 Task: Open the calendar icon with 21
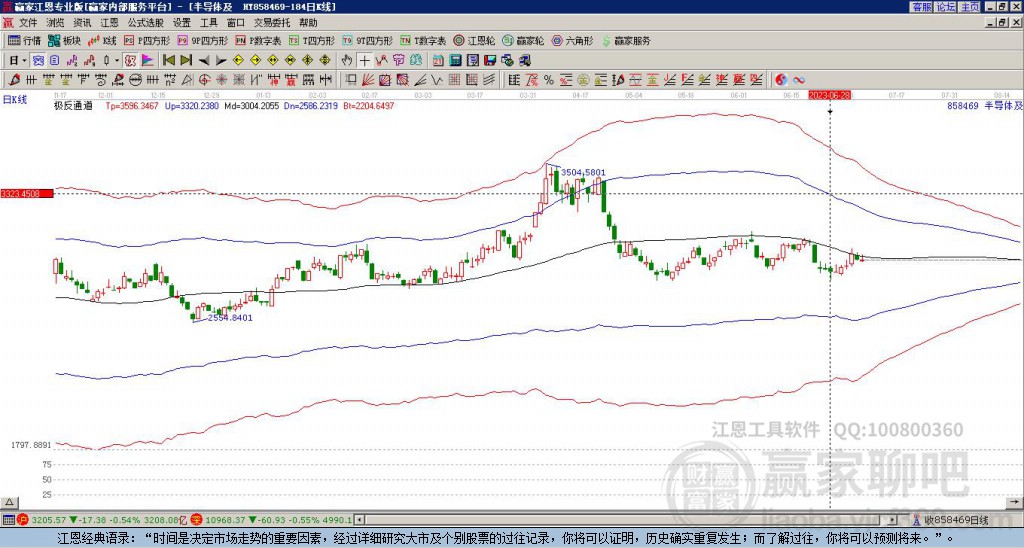[x=438, y=61]
